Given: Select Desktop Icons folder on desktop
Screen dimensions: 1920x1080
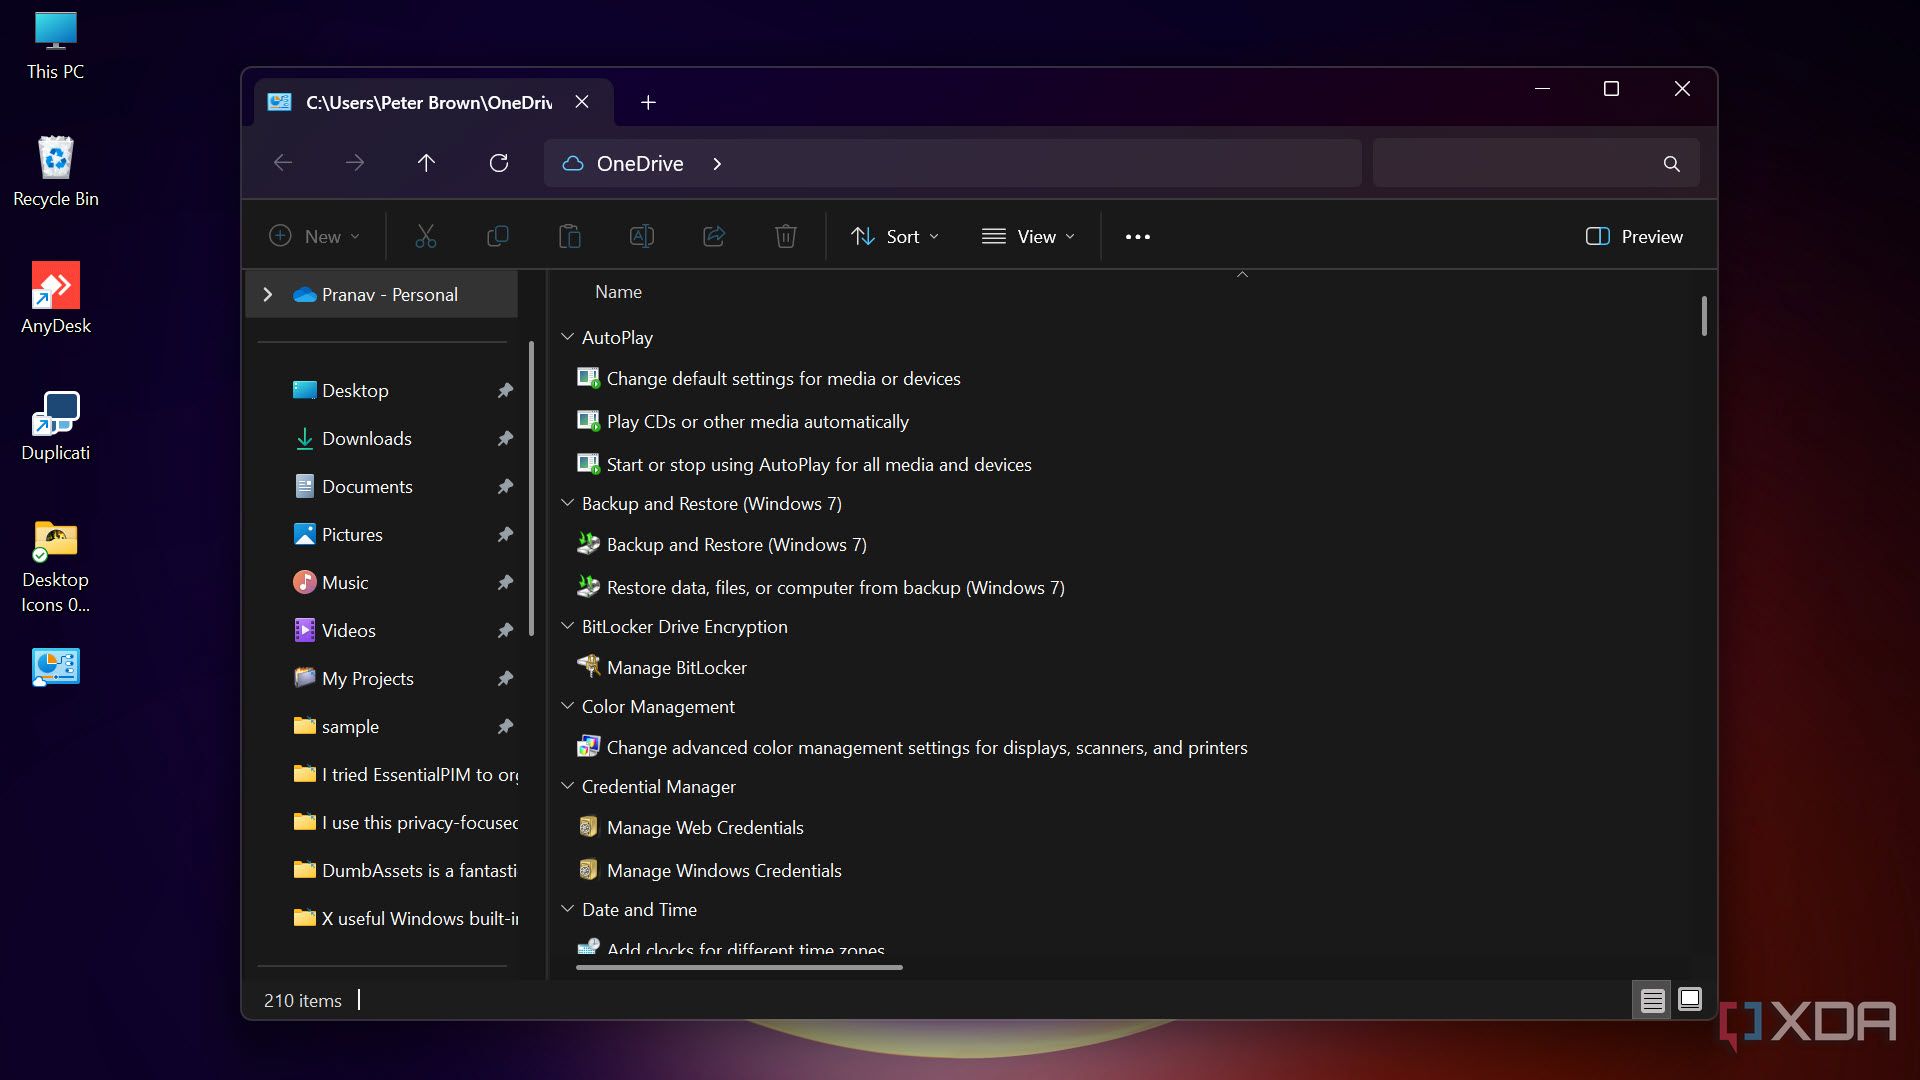Looking at the screenshot, I should coord(56,566).
